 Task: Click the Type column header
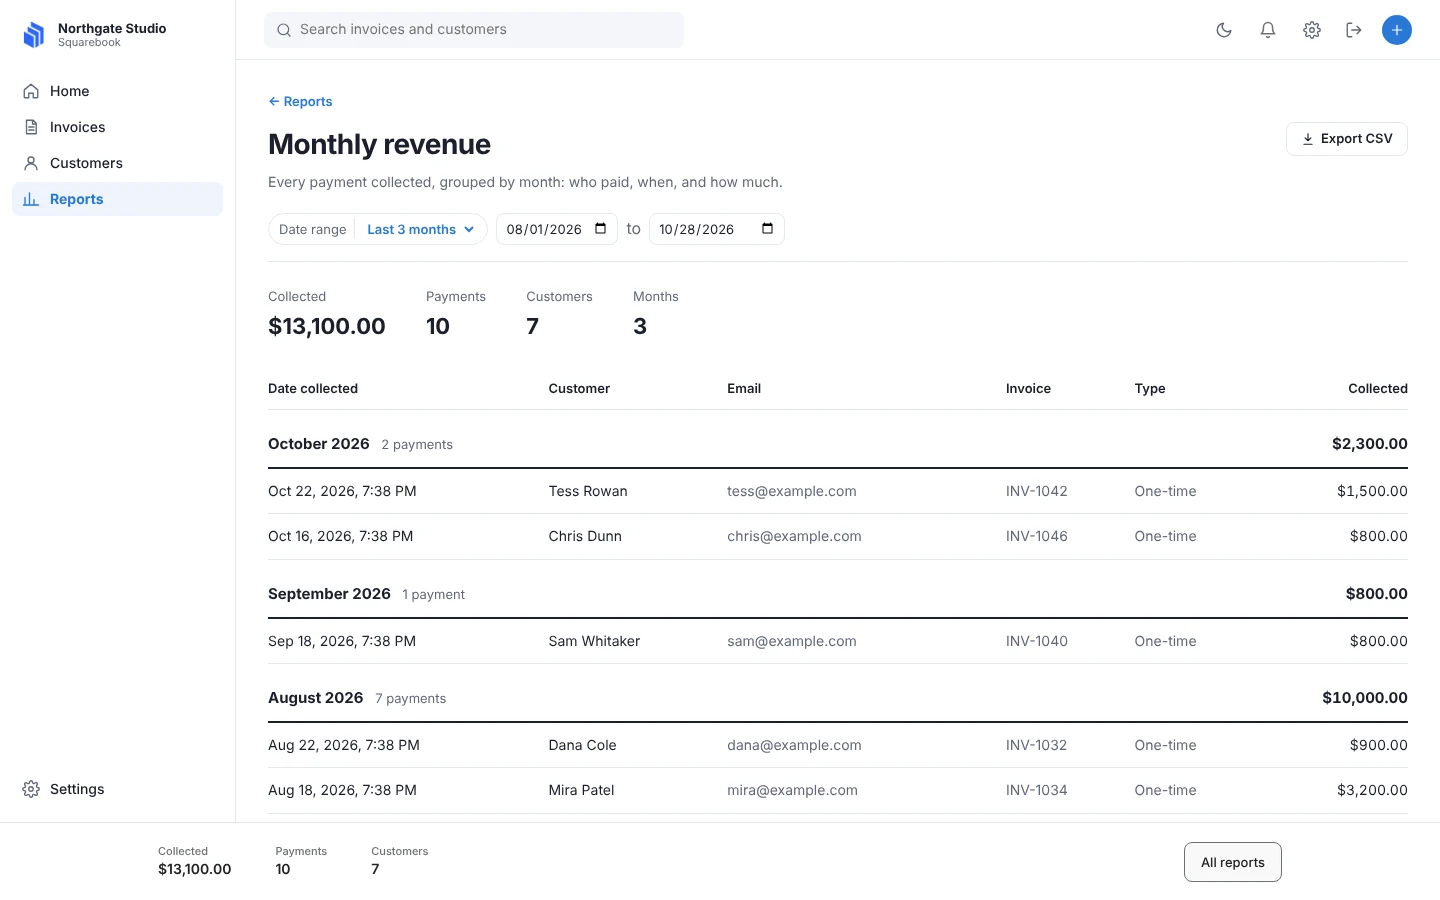coord(1150,388)
